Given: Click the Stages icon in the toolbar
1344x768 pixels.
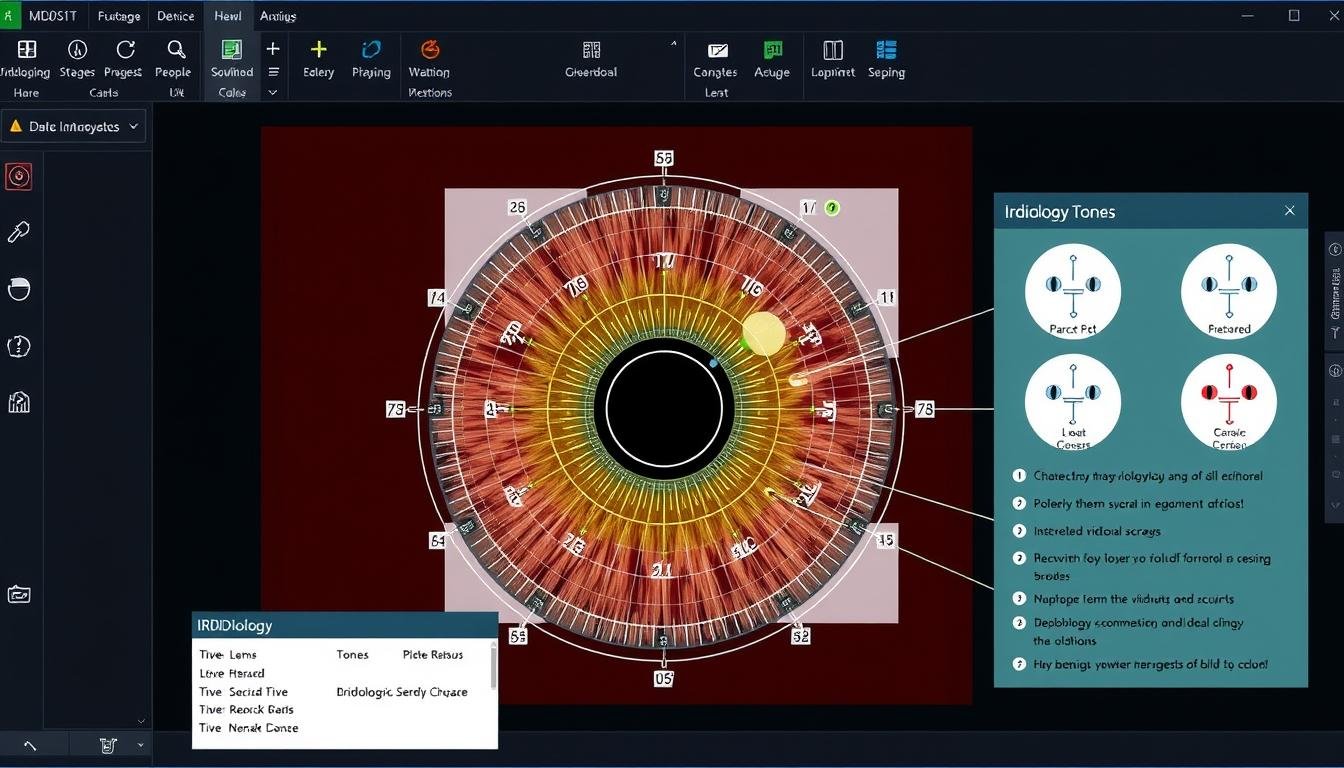Looking at the screenshot, I should (77, 50).
